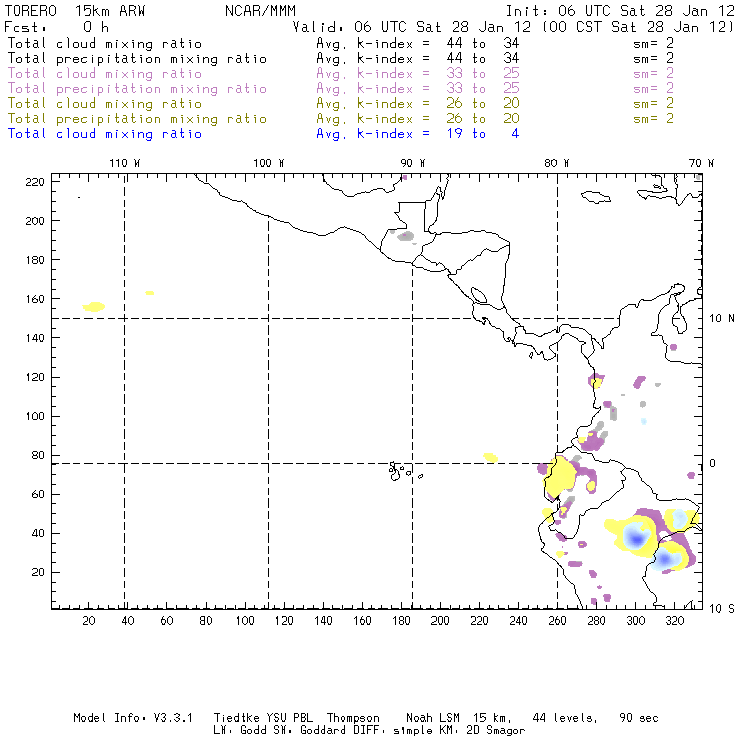Viewport: 740px width, 740px height.
Task: Click the "70 W" longitude label
Action: 701,163
